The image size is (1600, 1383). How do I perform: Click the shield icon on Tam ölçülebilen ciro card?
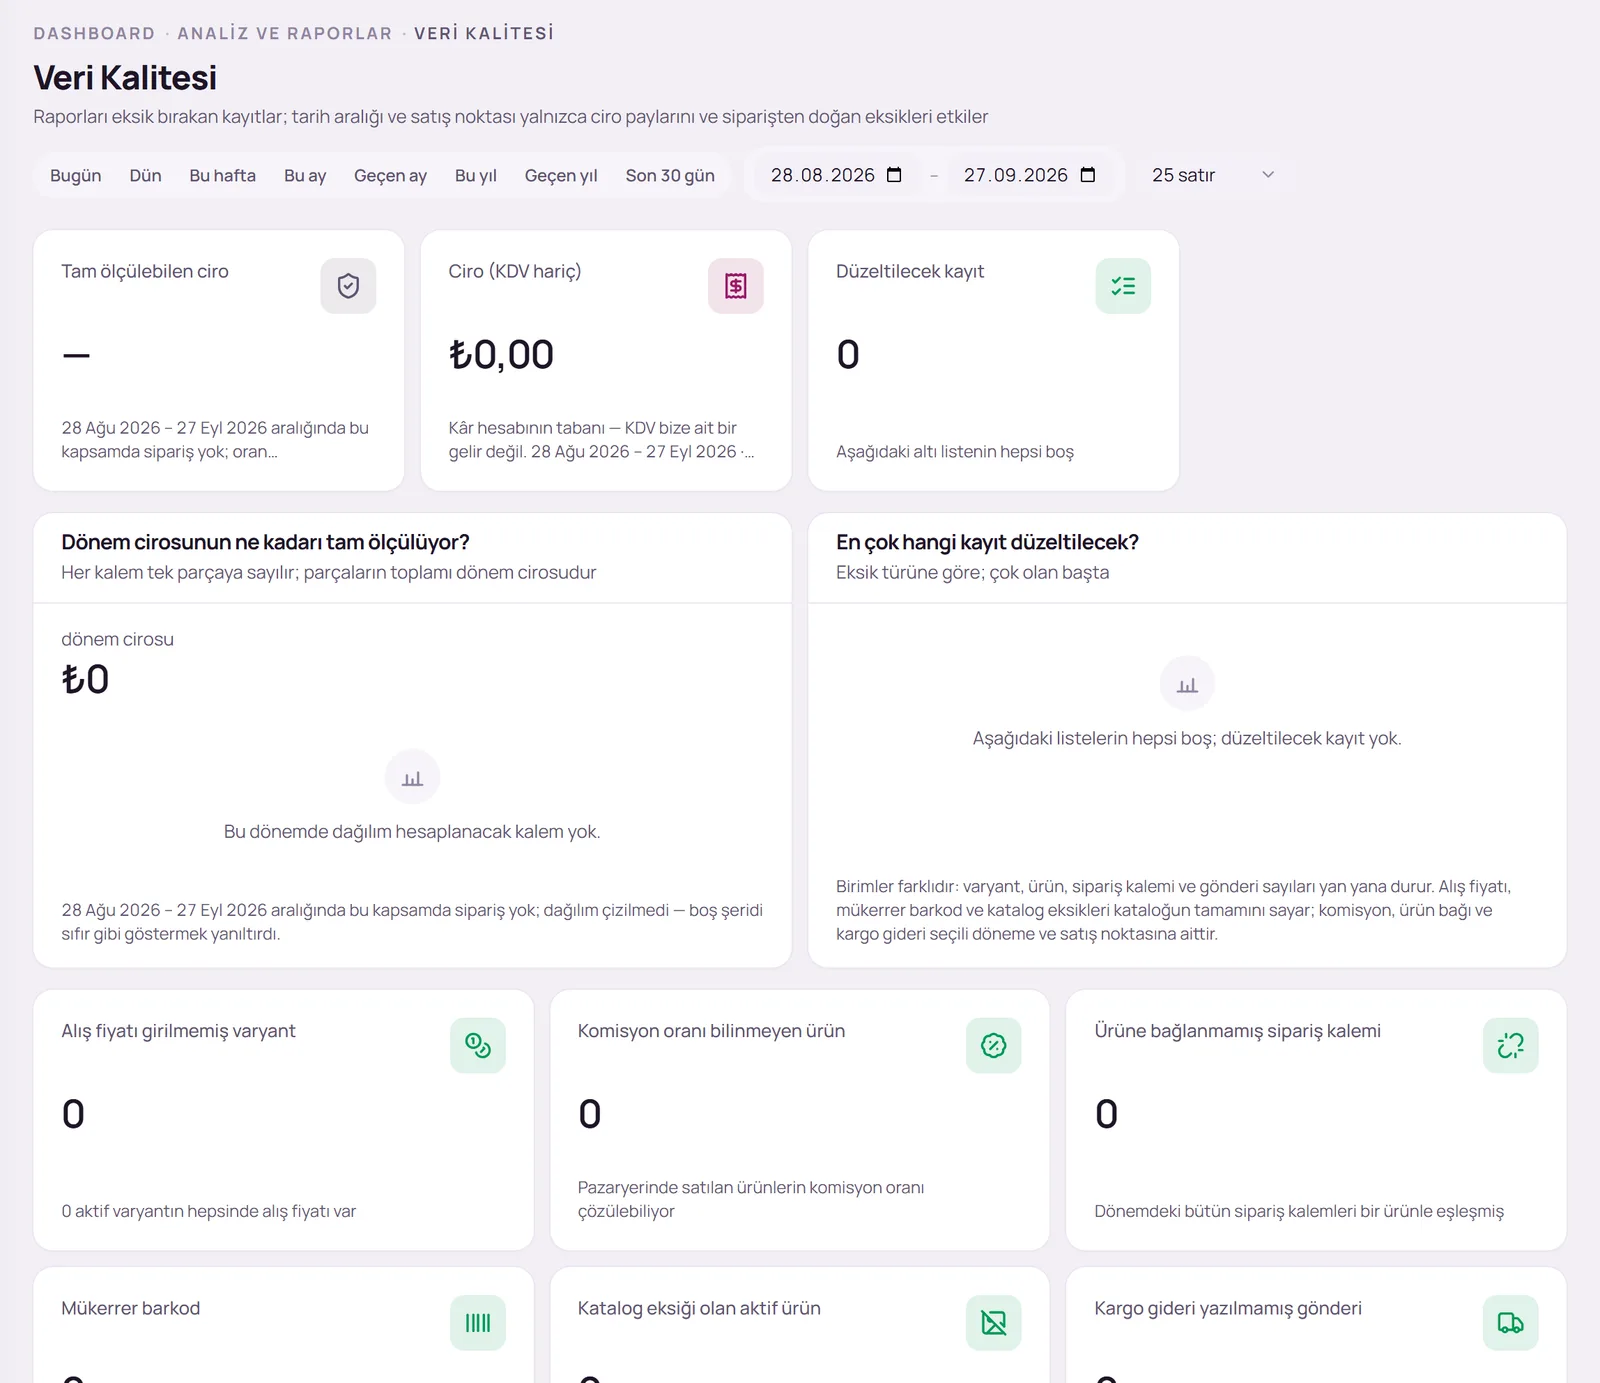(x=348, y=286)
